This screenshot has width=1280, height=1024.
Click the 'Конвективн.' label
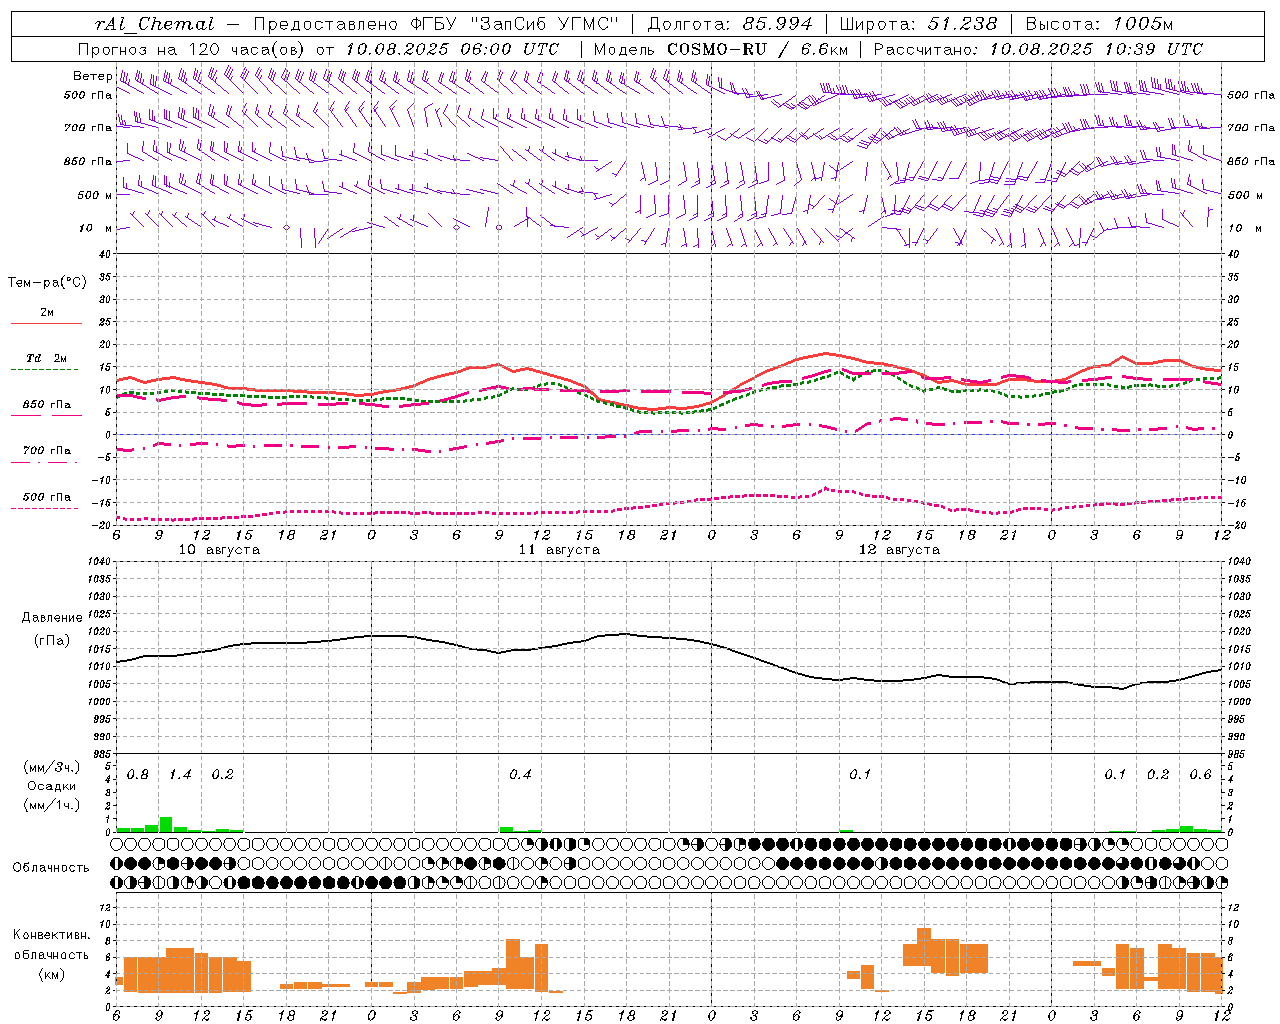click(x=52, y=935)
